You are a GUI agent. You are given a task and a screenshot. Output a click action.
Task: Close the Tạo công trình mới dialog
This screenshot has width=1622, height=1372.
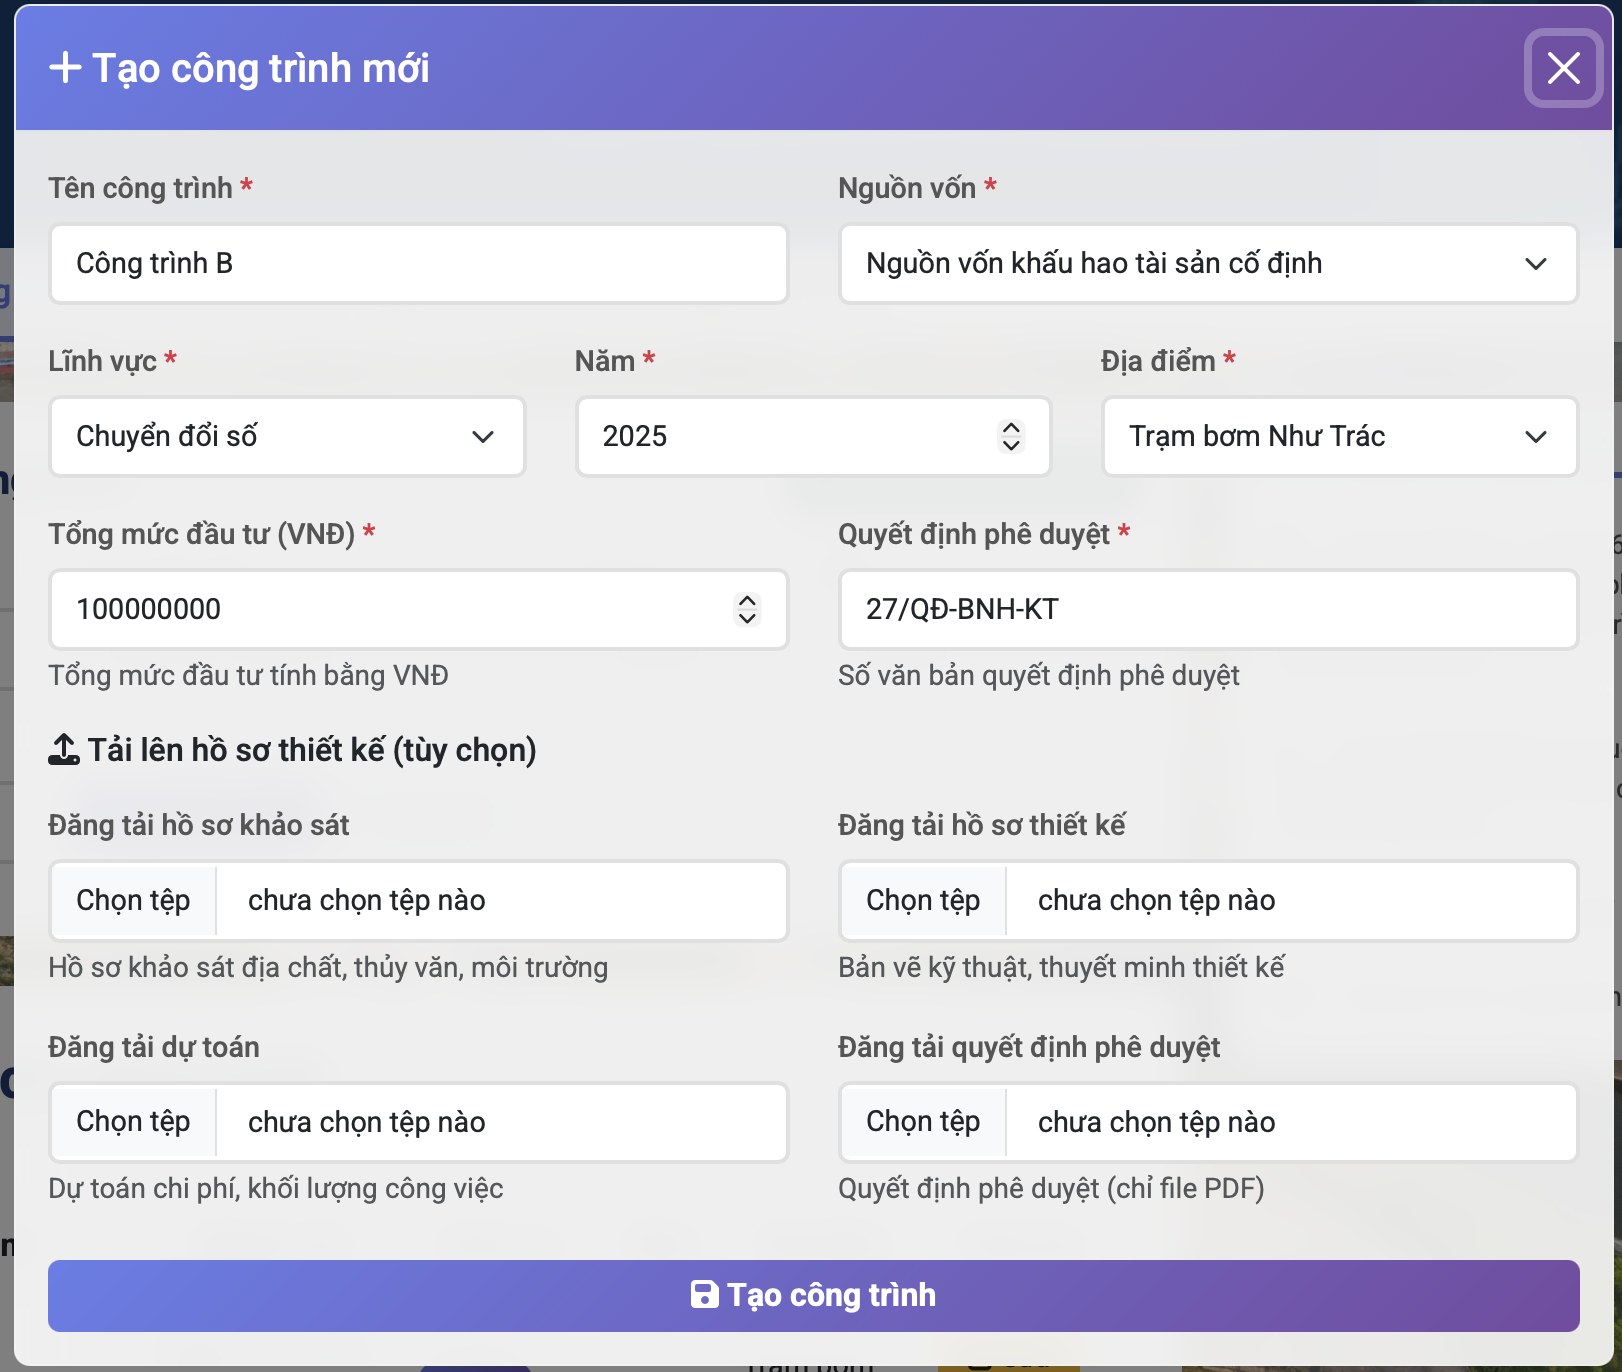tap(1563, 68)
